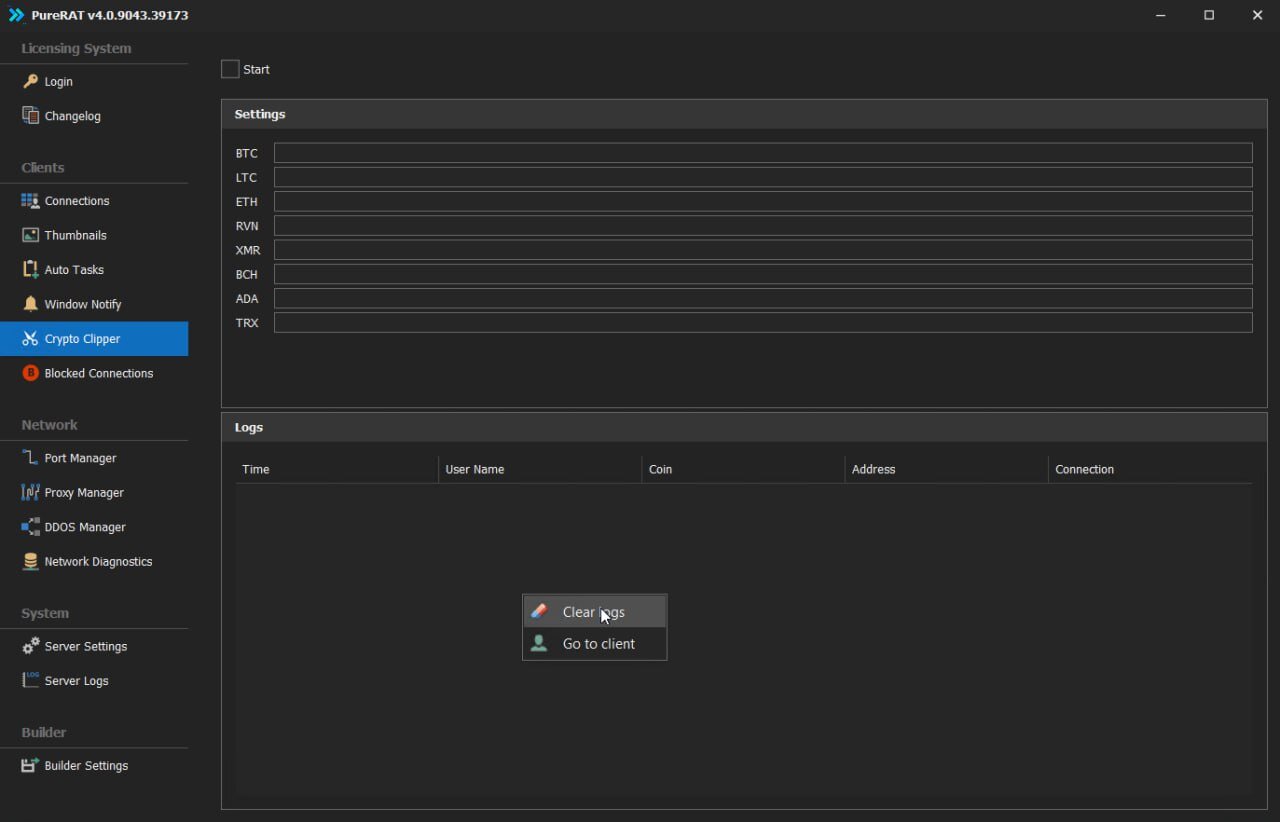
Task: Open the Auto Tasks clipboard icon
Action: [x=30, y=270]
